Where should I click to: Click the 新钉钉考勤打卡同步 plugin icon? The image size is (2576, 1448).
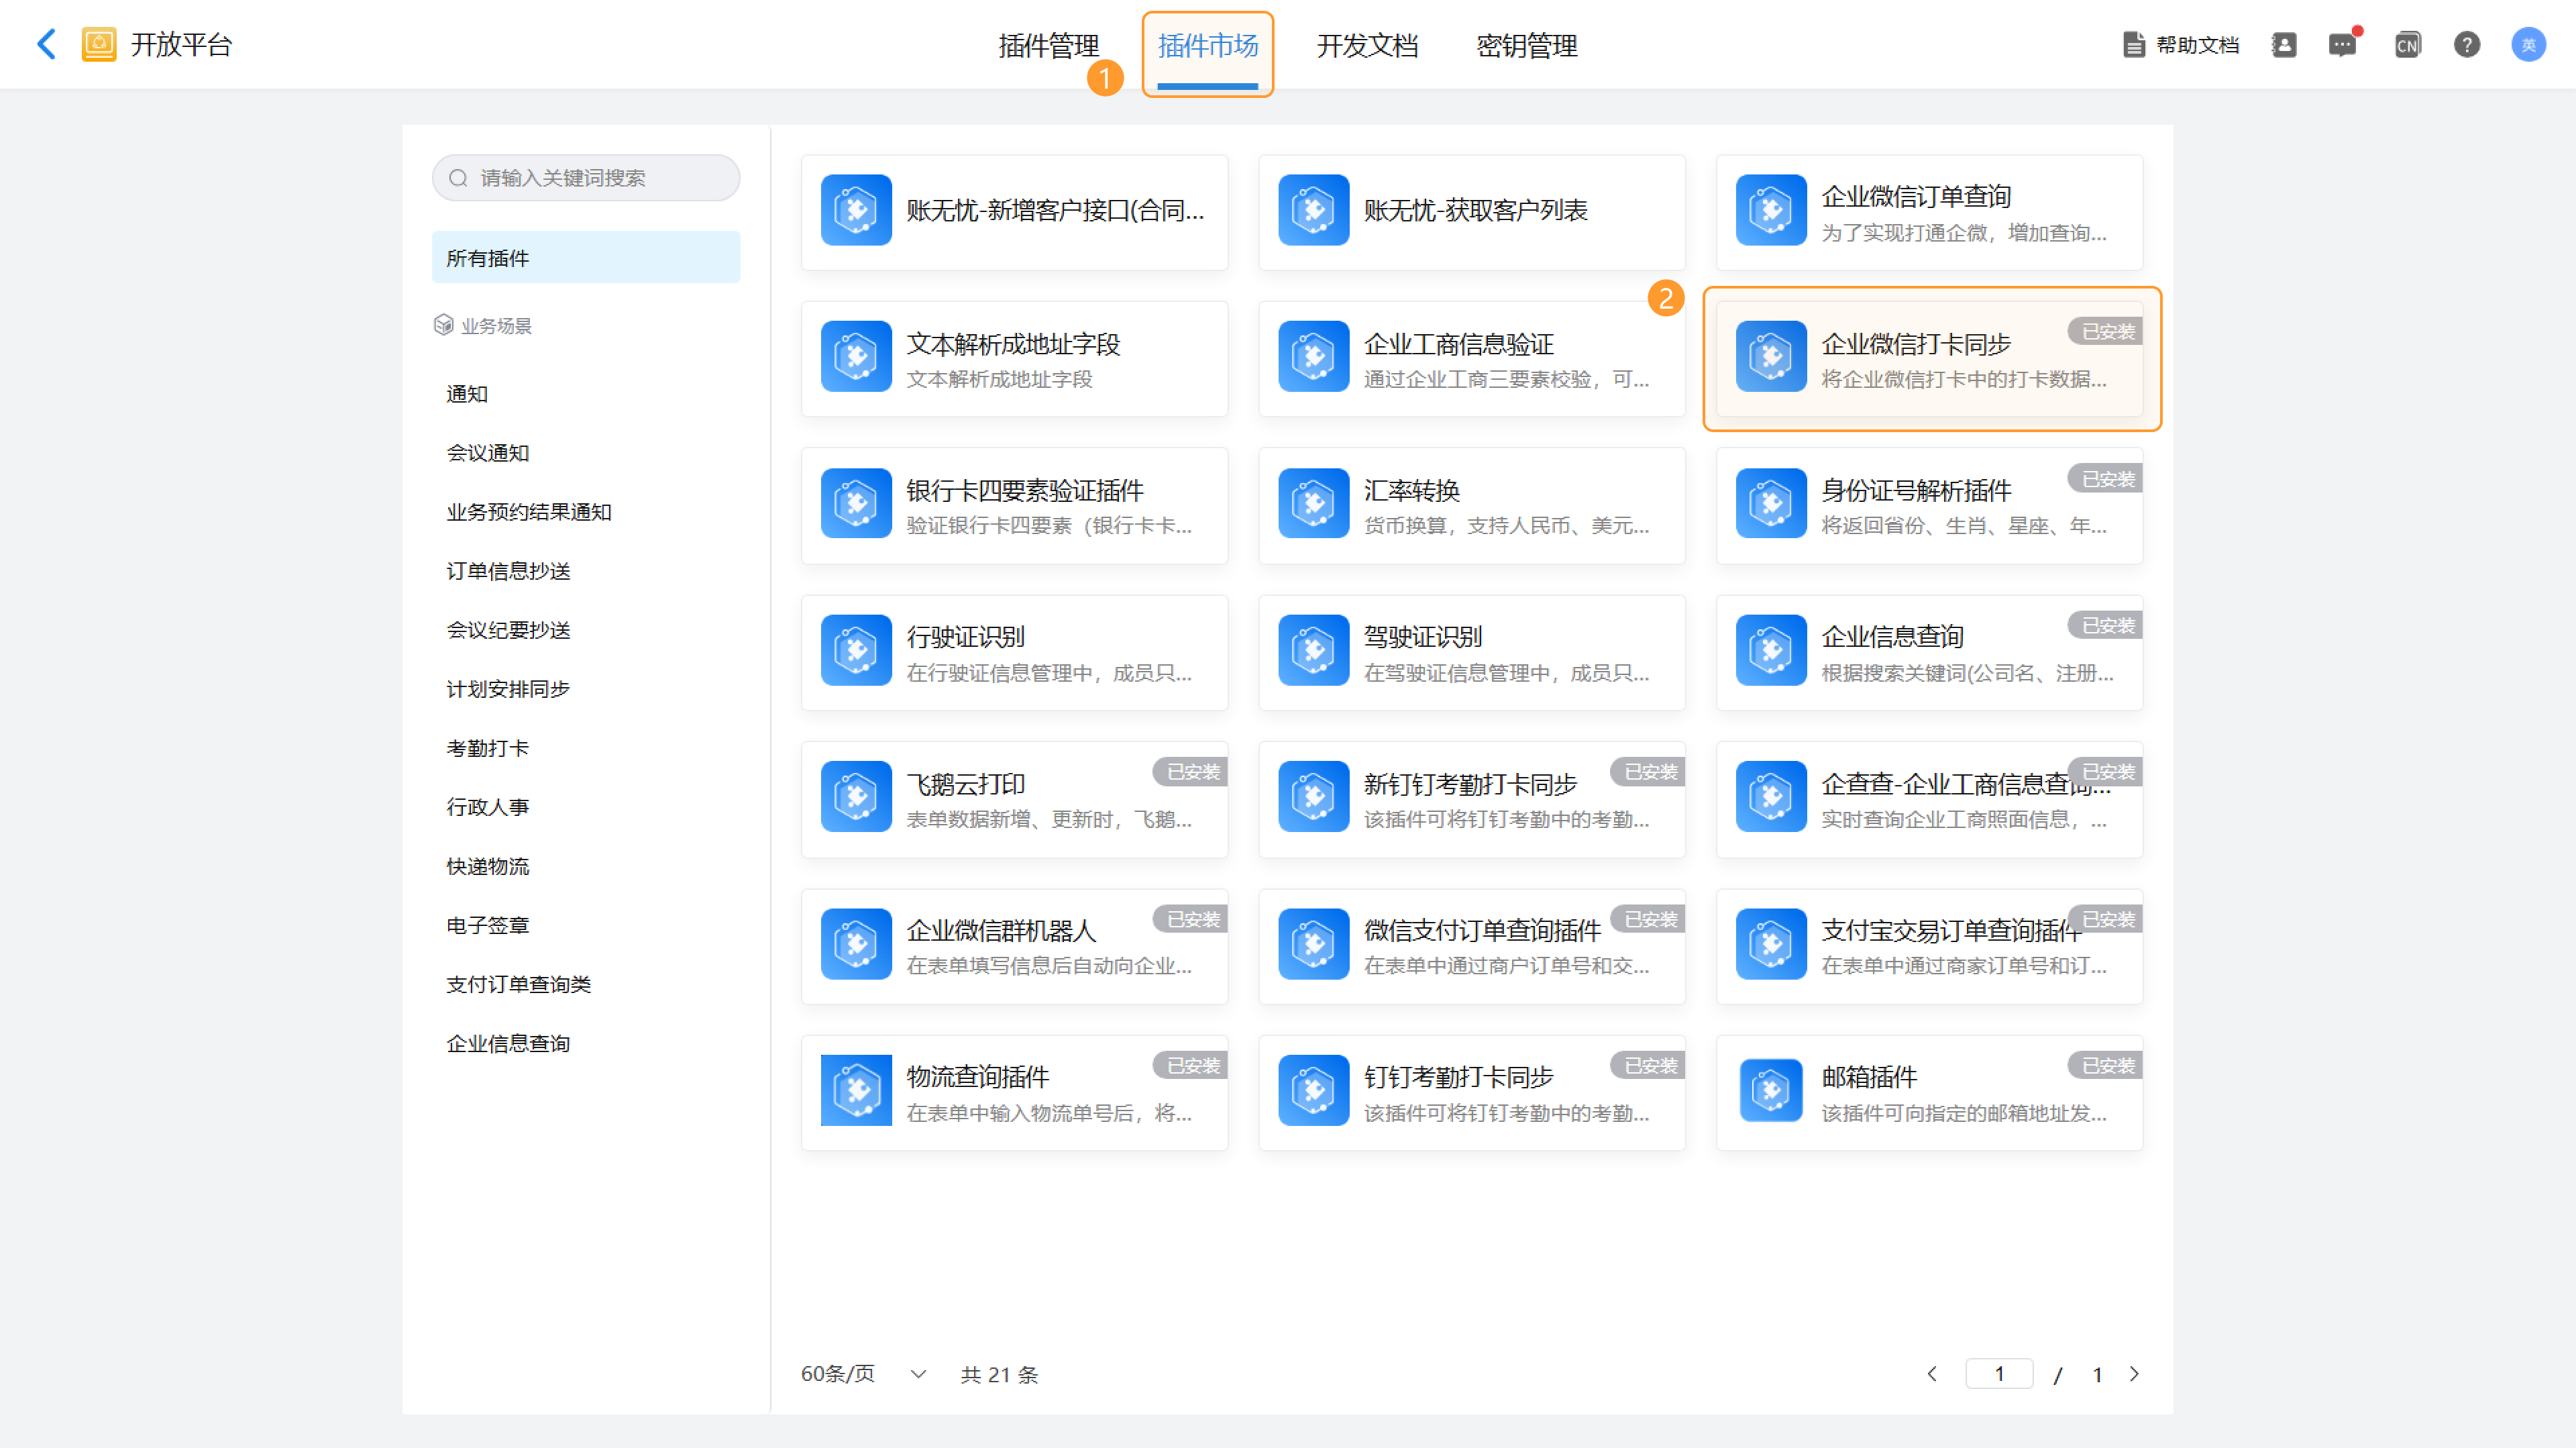tap(1314, 797)
